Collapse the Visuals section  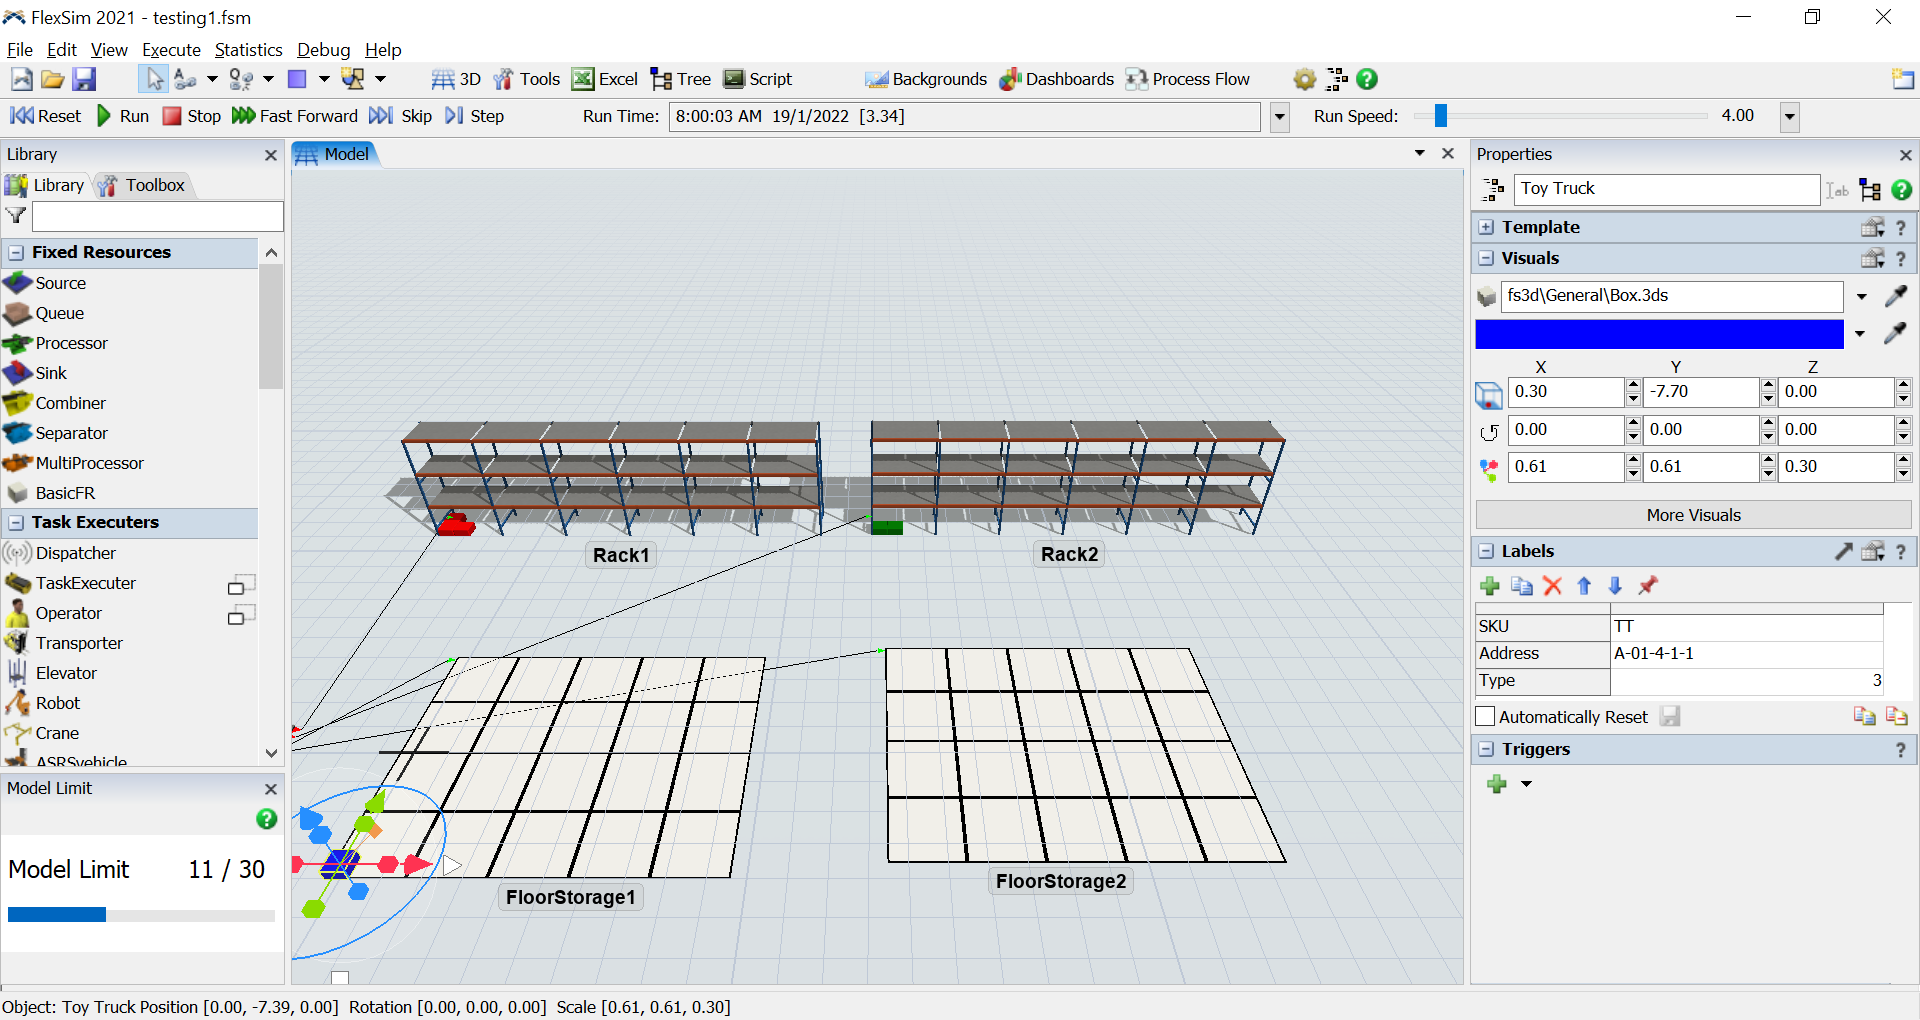(1487, 258)
